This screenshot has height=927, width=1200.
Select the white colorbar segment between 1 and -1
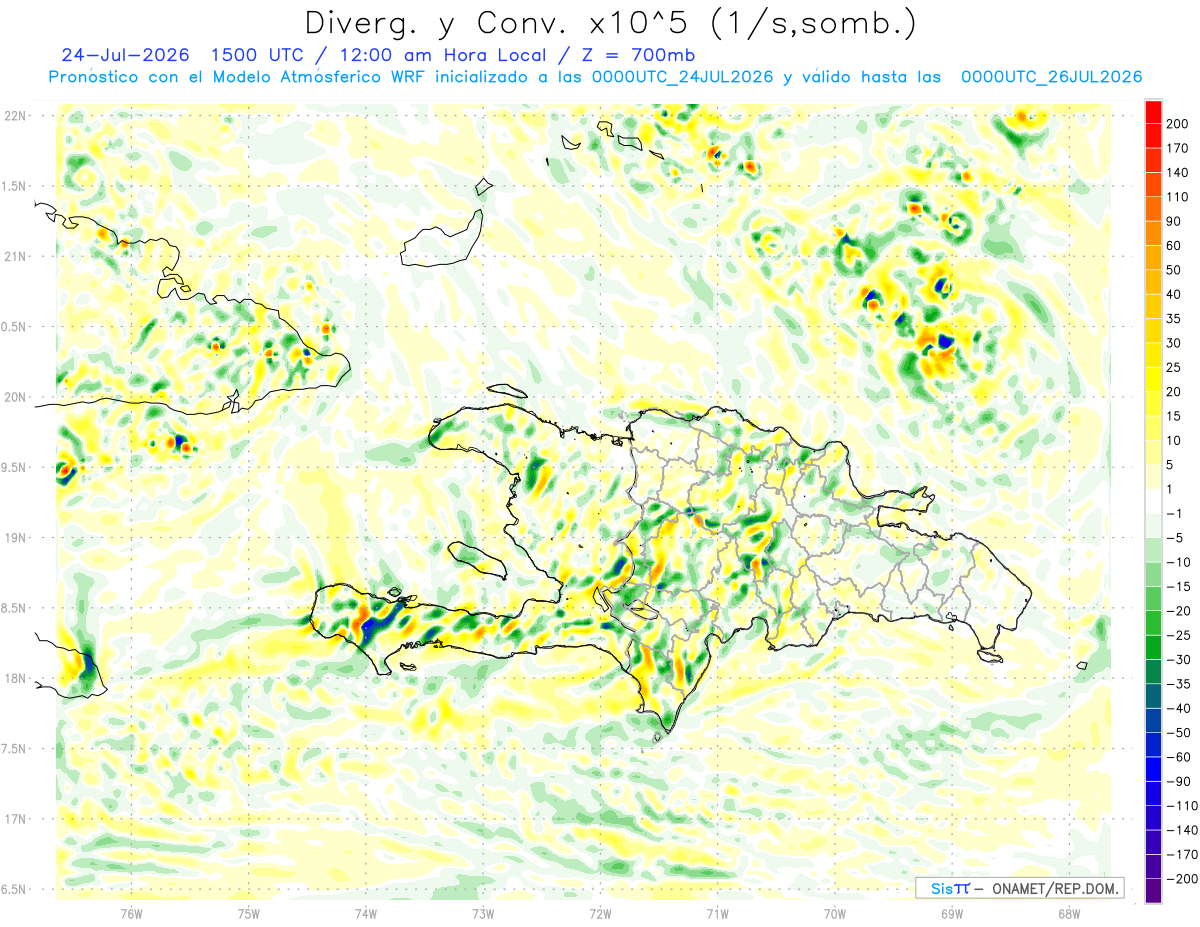1153,501
